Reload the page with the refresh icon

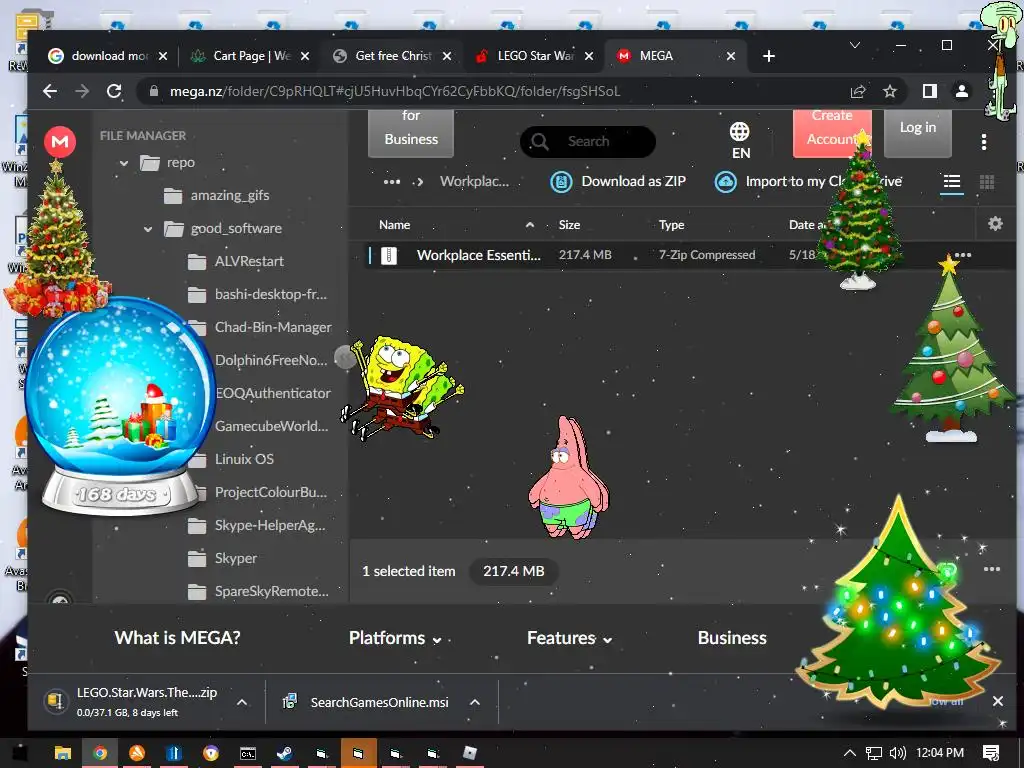click(x=114, y=91)
